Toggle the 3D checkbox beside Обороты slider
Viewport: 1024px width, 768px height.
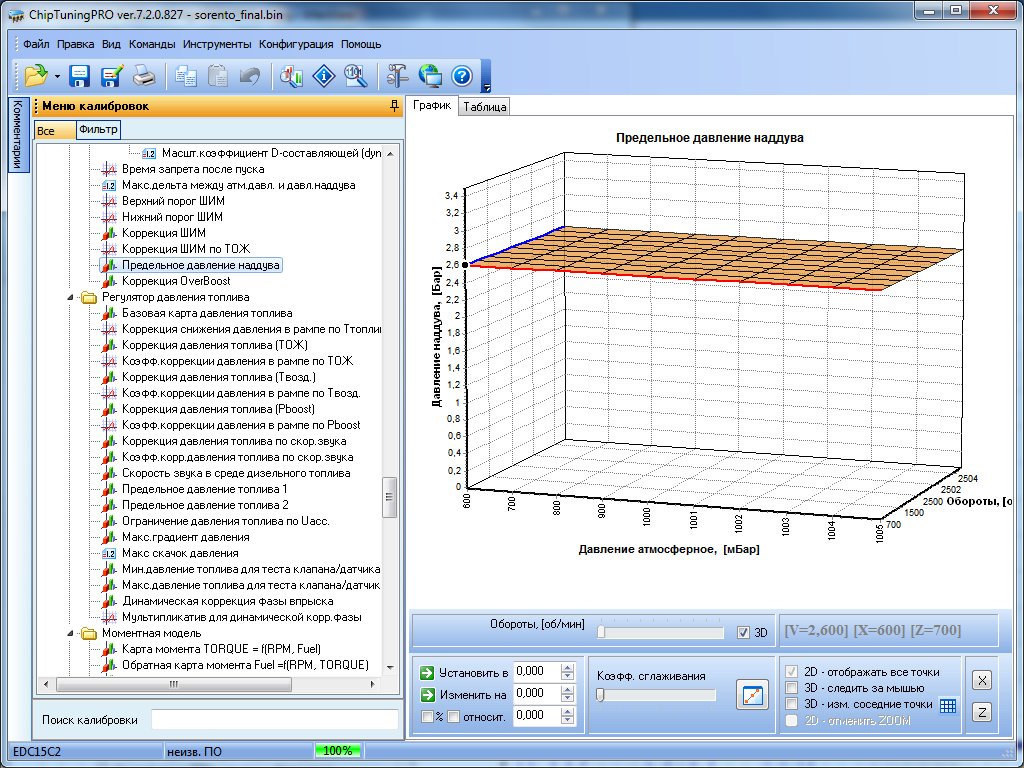(742, 632)
